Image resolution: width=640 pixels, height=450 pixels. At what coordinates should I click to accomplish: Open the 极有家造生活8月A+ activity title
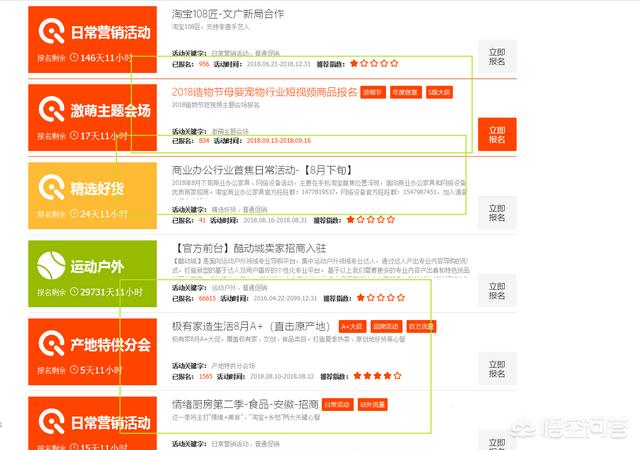(252, 326)
